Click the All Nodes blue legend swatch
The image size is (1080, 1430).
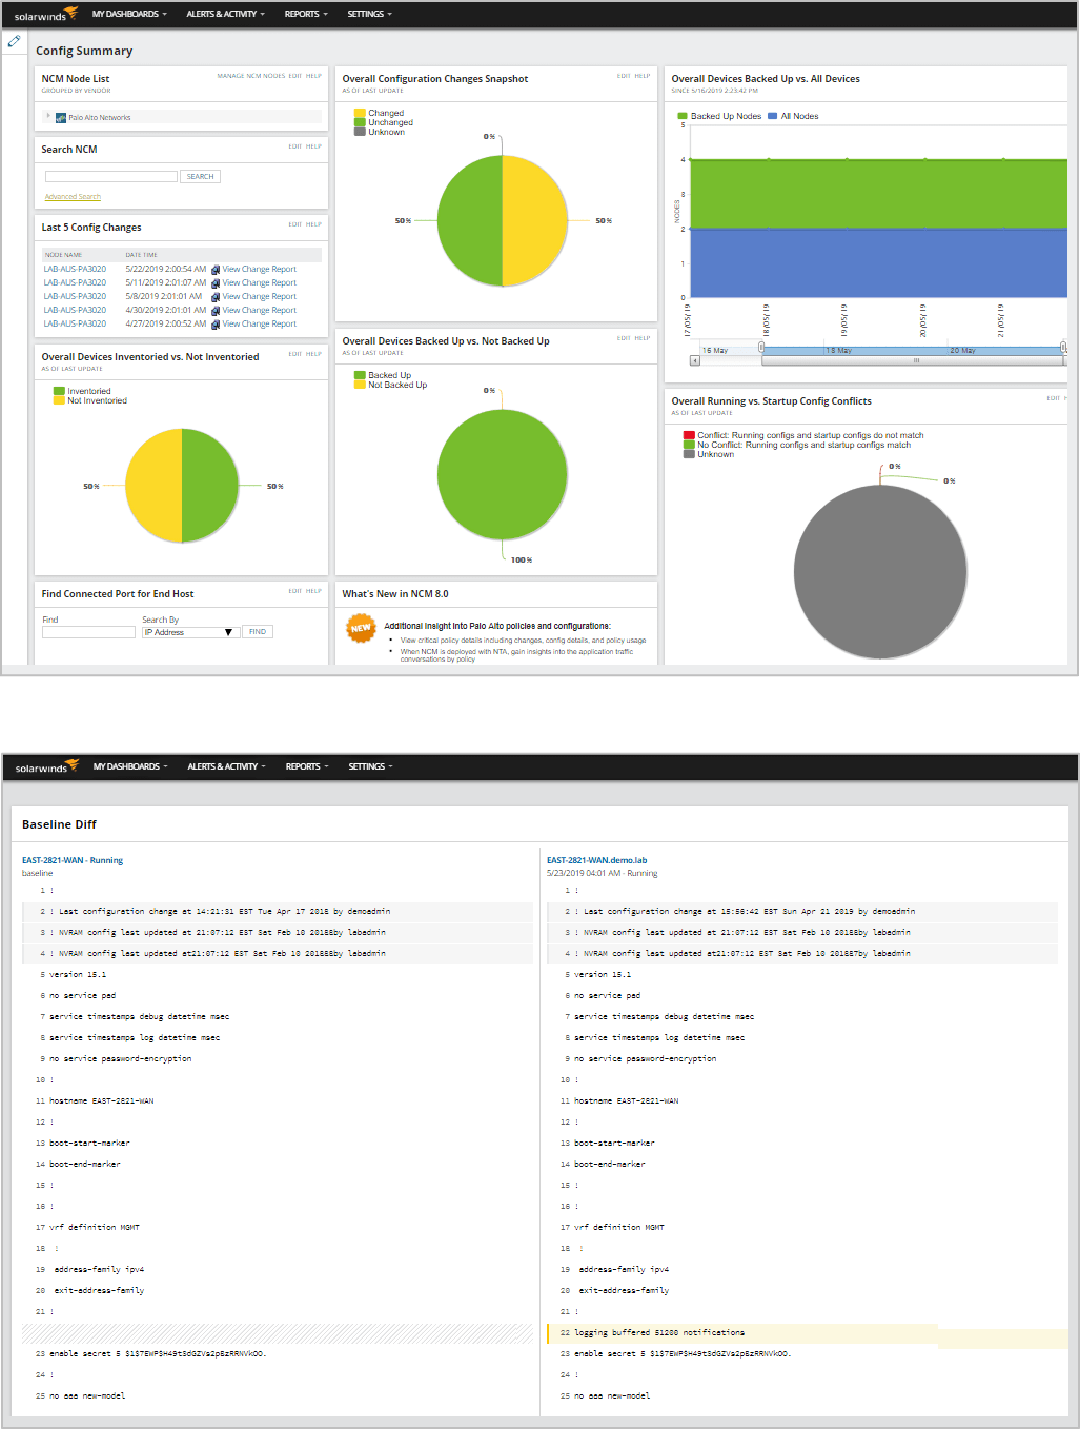click(x=773, y=116)
